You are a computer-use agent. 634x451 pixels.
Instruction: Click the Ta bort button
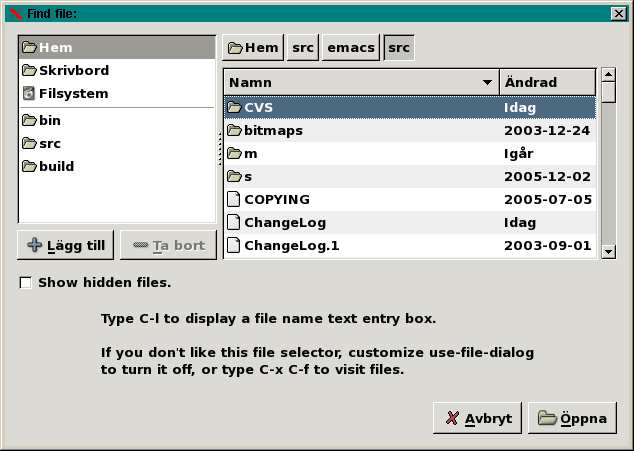(169, 246)
